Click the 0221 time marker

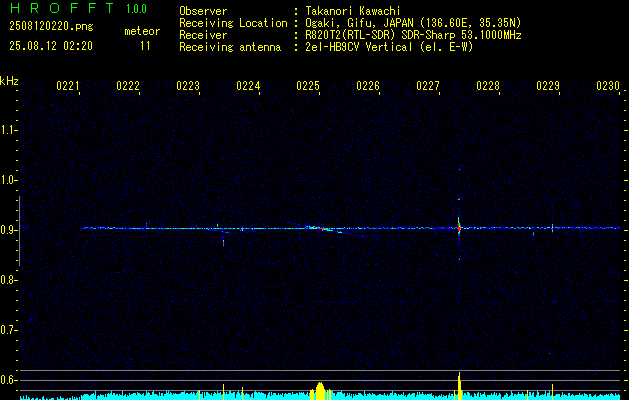click(67, 86)
